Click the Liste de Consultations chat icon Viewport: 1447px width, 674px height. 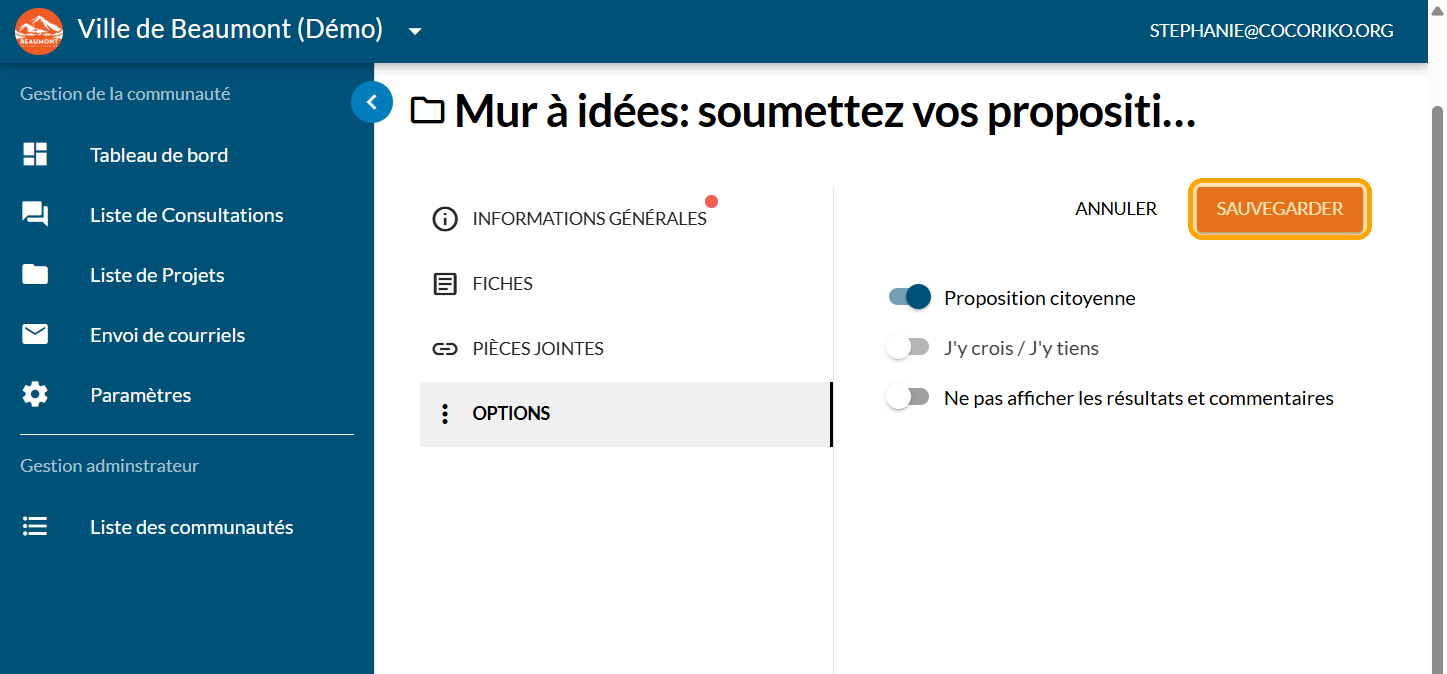click(x=35, y=215)
